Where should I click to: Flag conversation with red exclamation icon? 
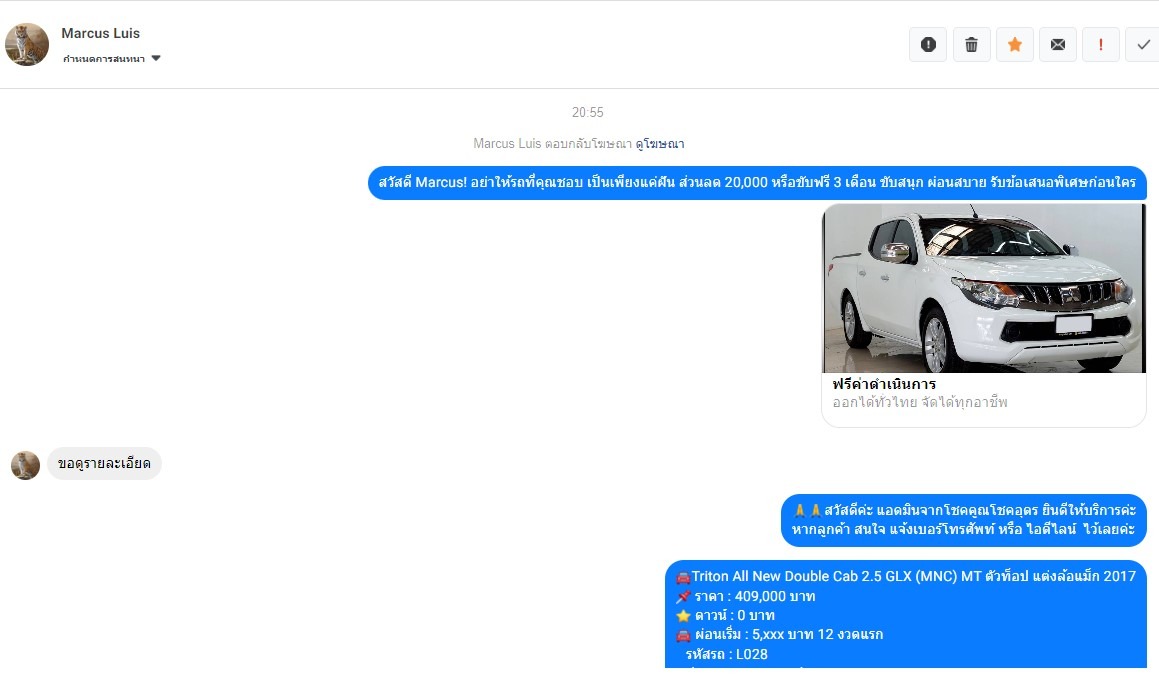(x=1101, y=44)
